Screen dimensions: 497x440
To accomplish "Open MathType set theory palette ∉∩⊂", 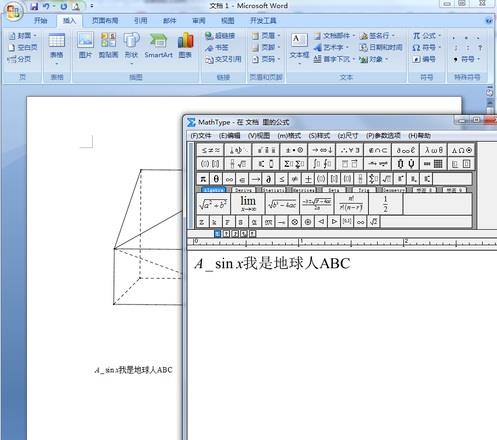I will point(378,150).
